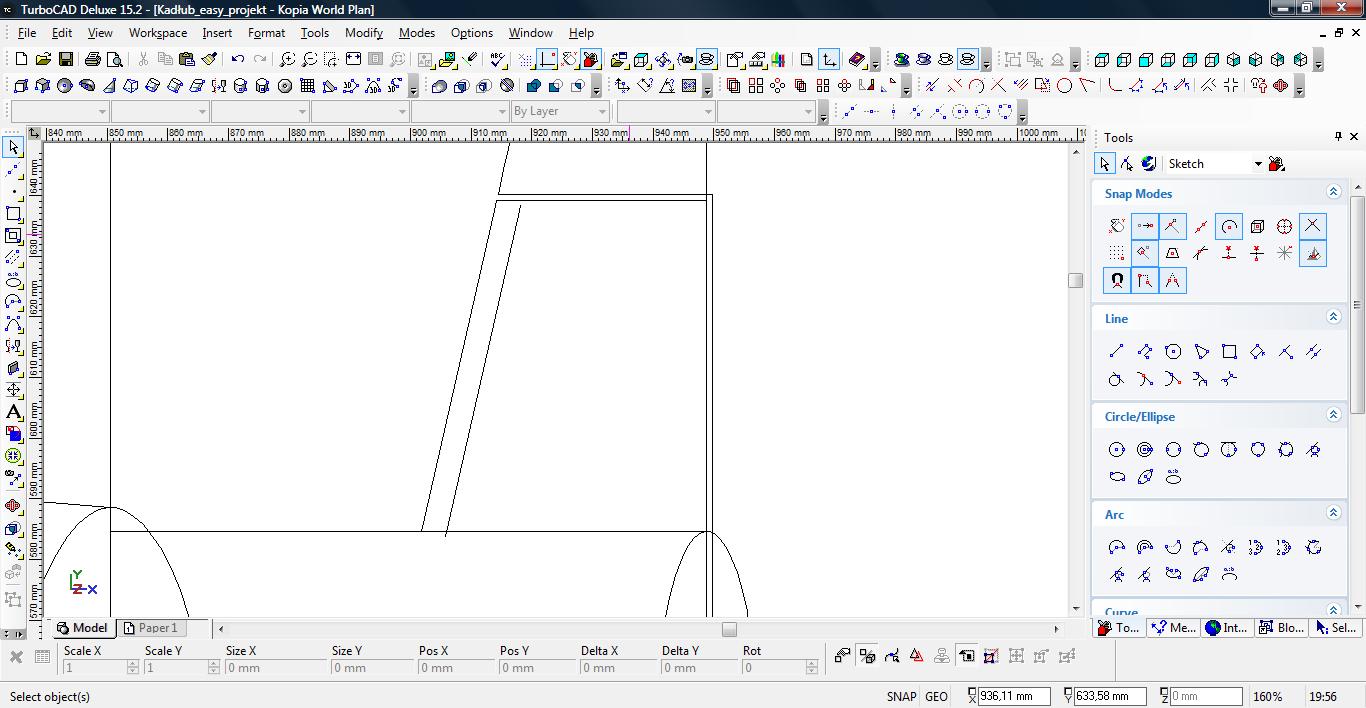Screen dimensions: 1366x708
Task: Click GEO button in status bar
Action: [x=936, y=696]
